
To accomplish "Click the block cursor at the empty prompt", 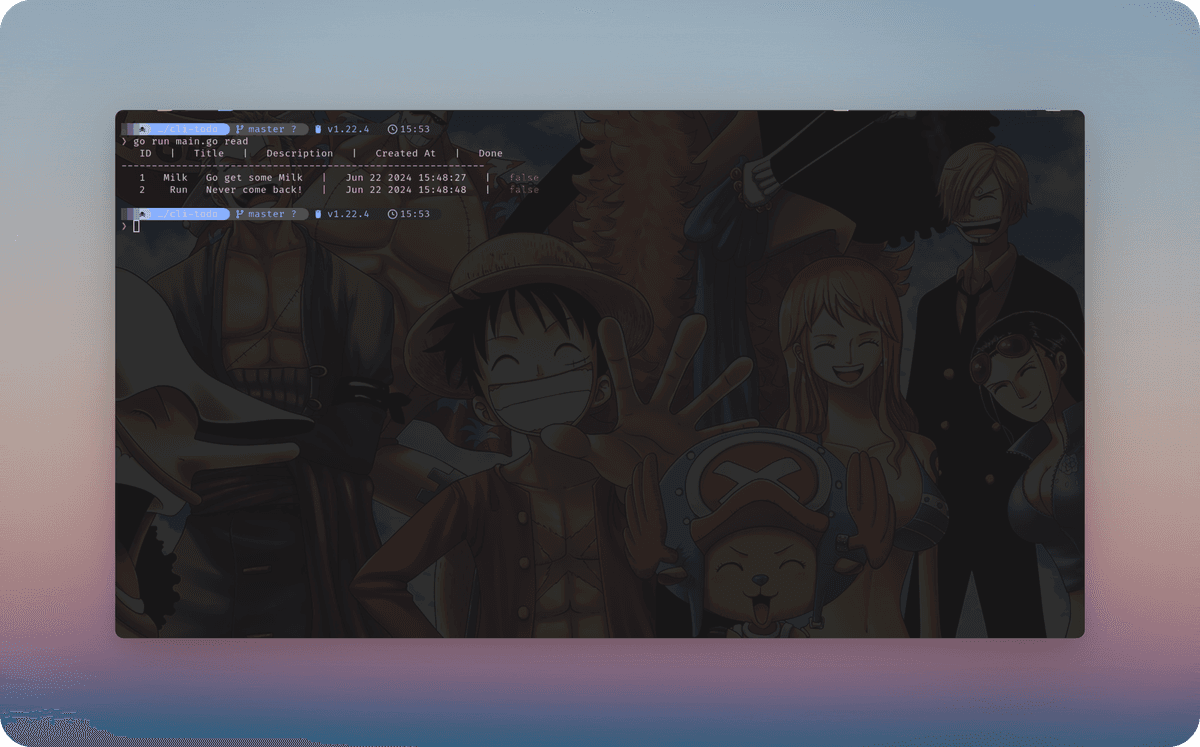I will point(136,226).
